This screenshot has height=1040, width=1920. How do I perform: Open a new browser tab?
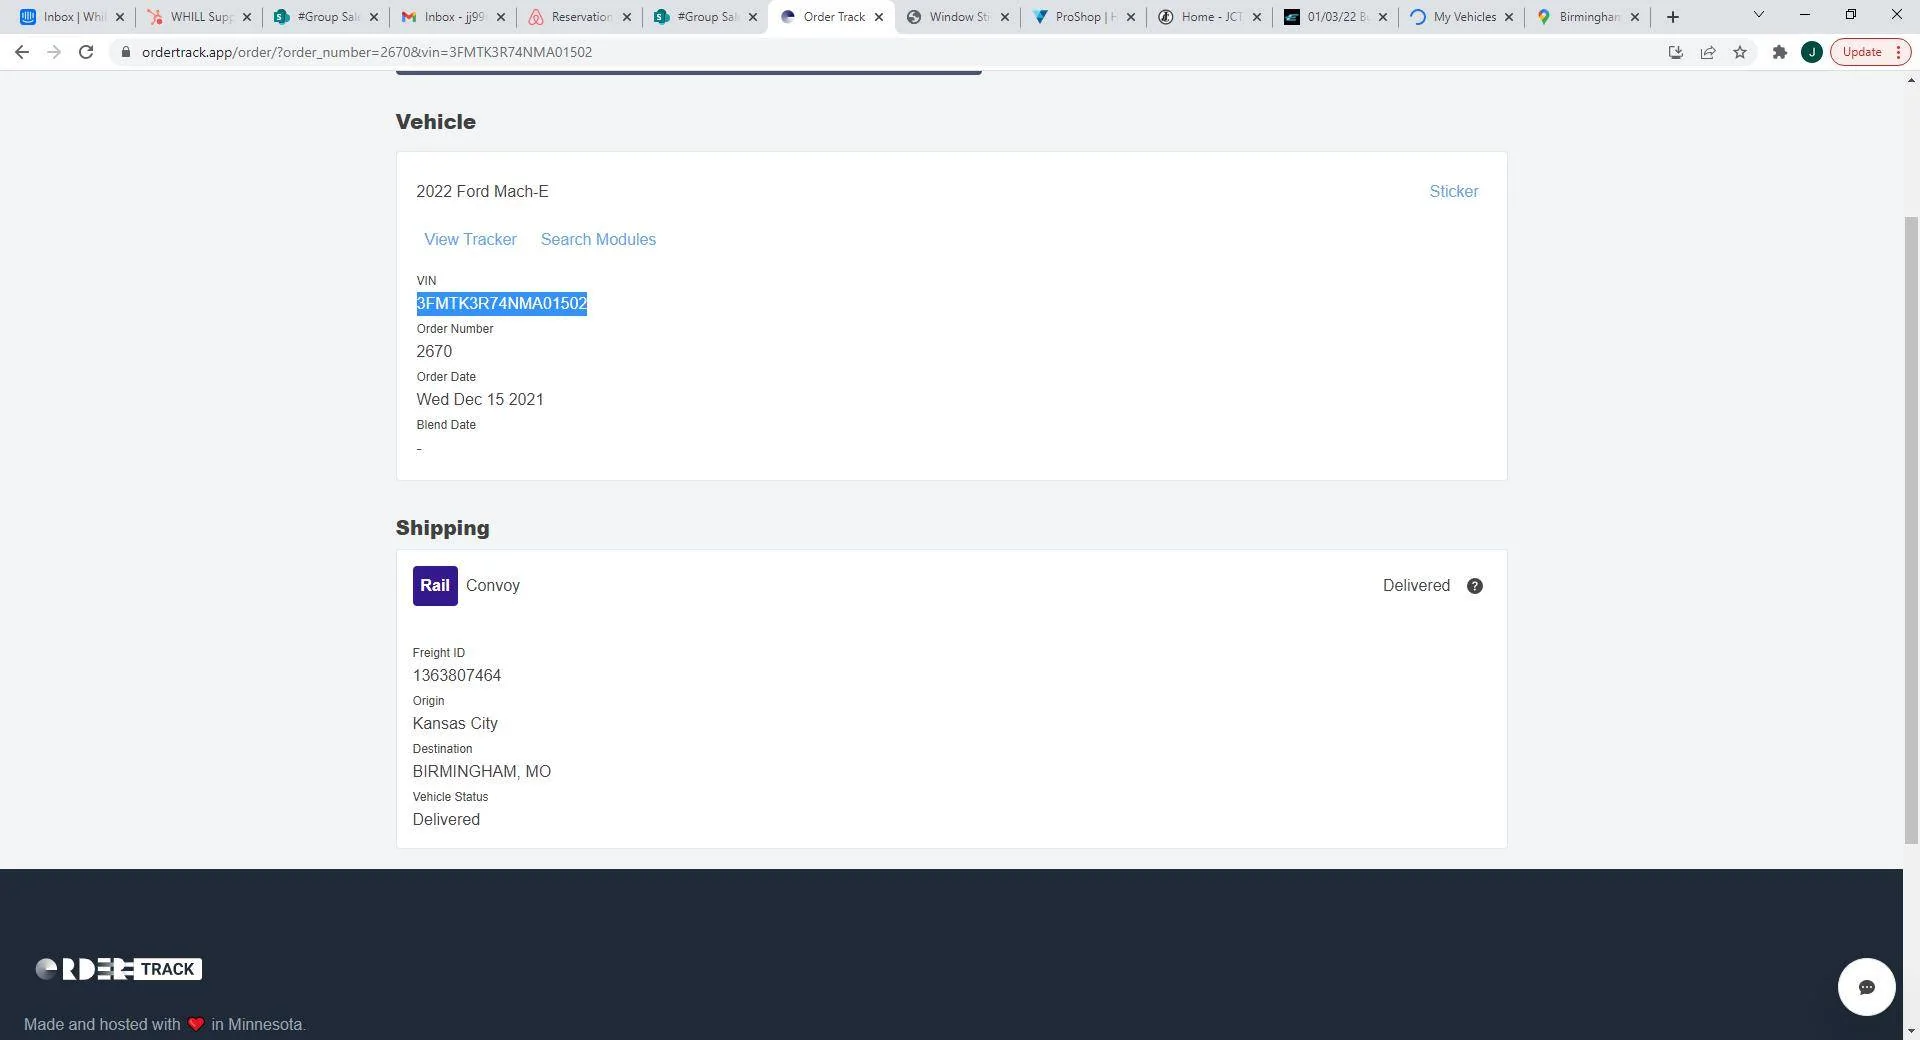1673,17
